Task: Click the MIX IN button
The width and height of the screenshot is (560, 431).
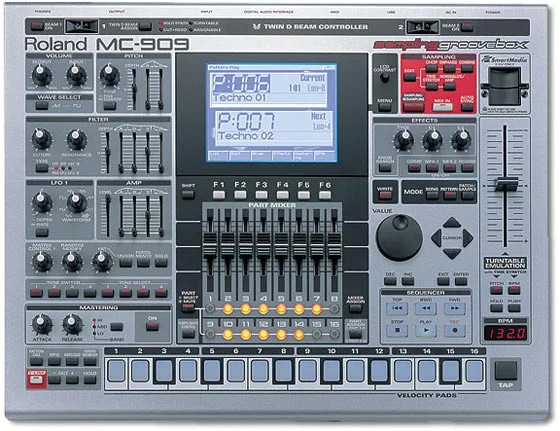Action: (x=442, y=106)
